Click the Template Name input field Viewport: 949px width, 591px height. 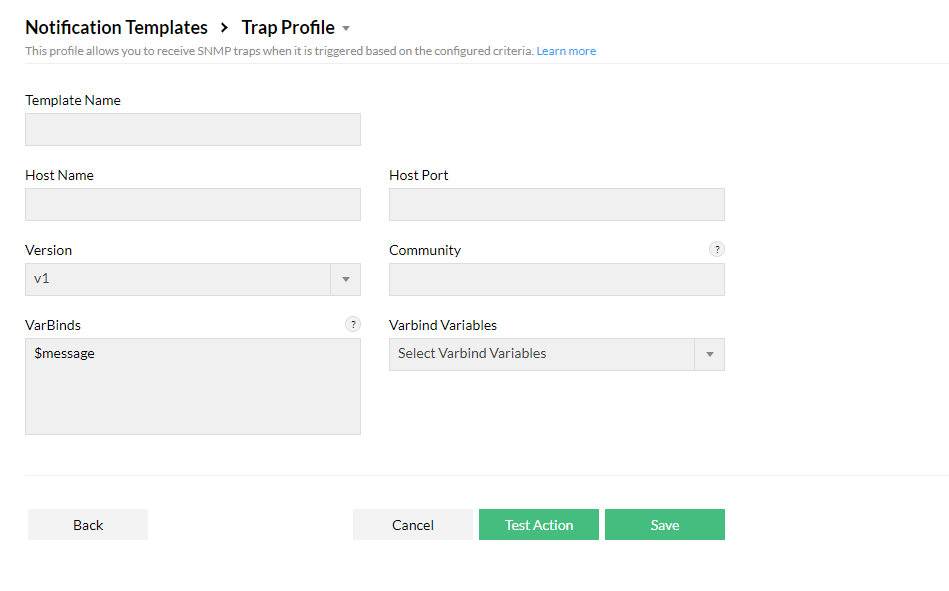192,129
